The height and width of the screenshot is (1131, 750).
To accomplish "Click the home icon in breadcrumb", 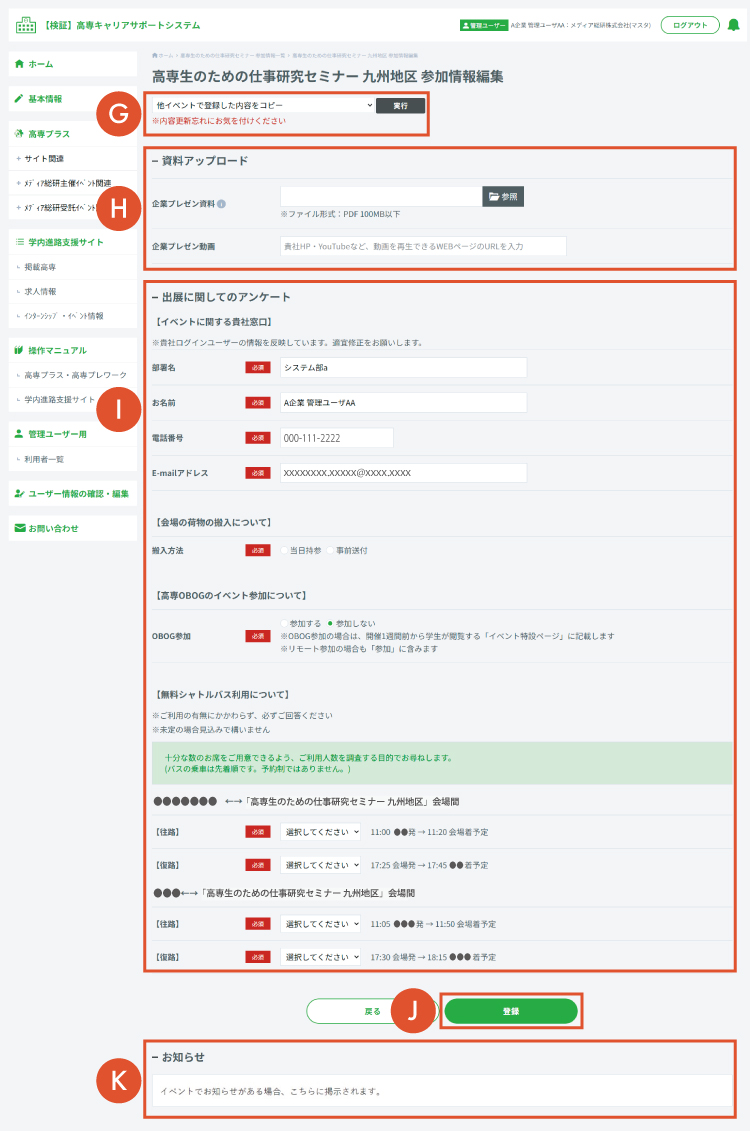I will pos(155,55).
